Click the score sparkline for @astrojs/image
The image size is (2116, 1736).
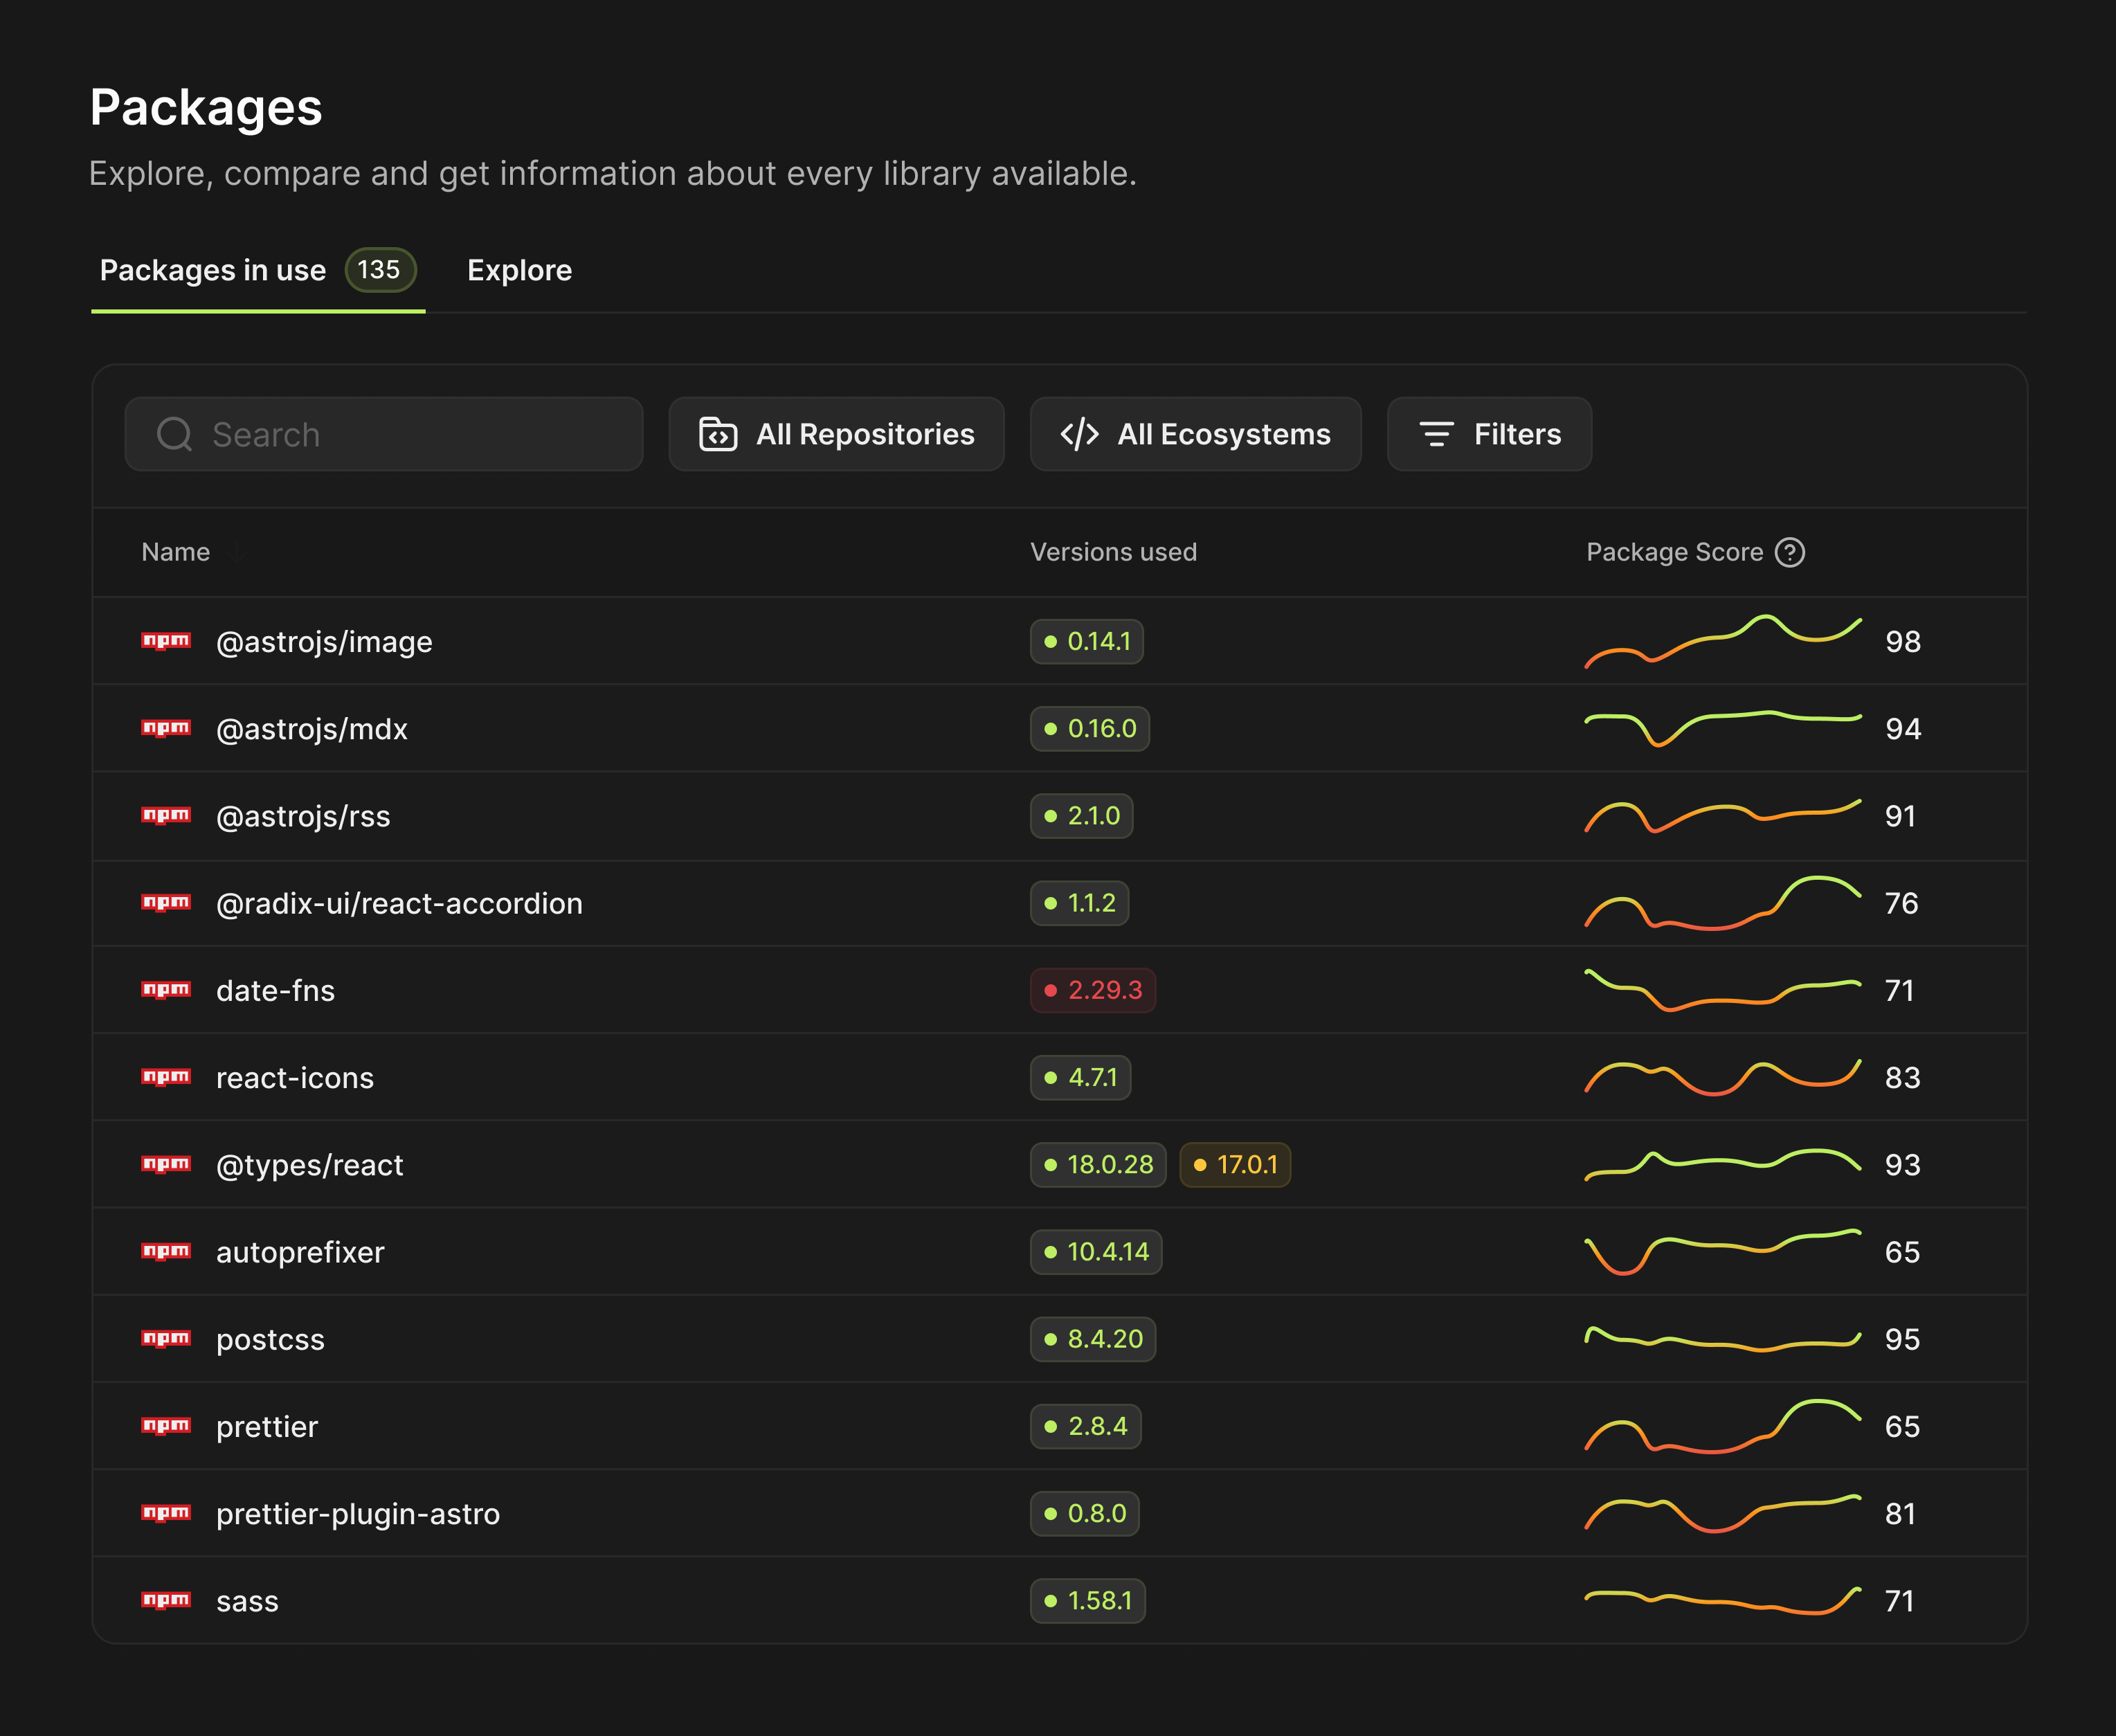click(1723, 641)
